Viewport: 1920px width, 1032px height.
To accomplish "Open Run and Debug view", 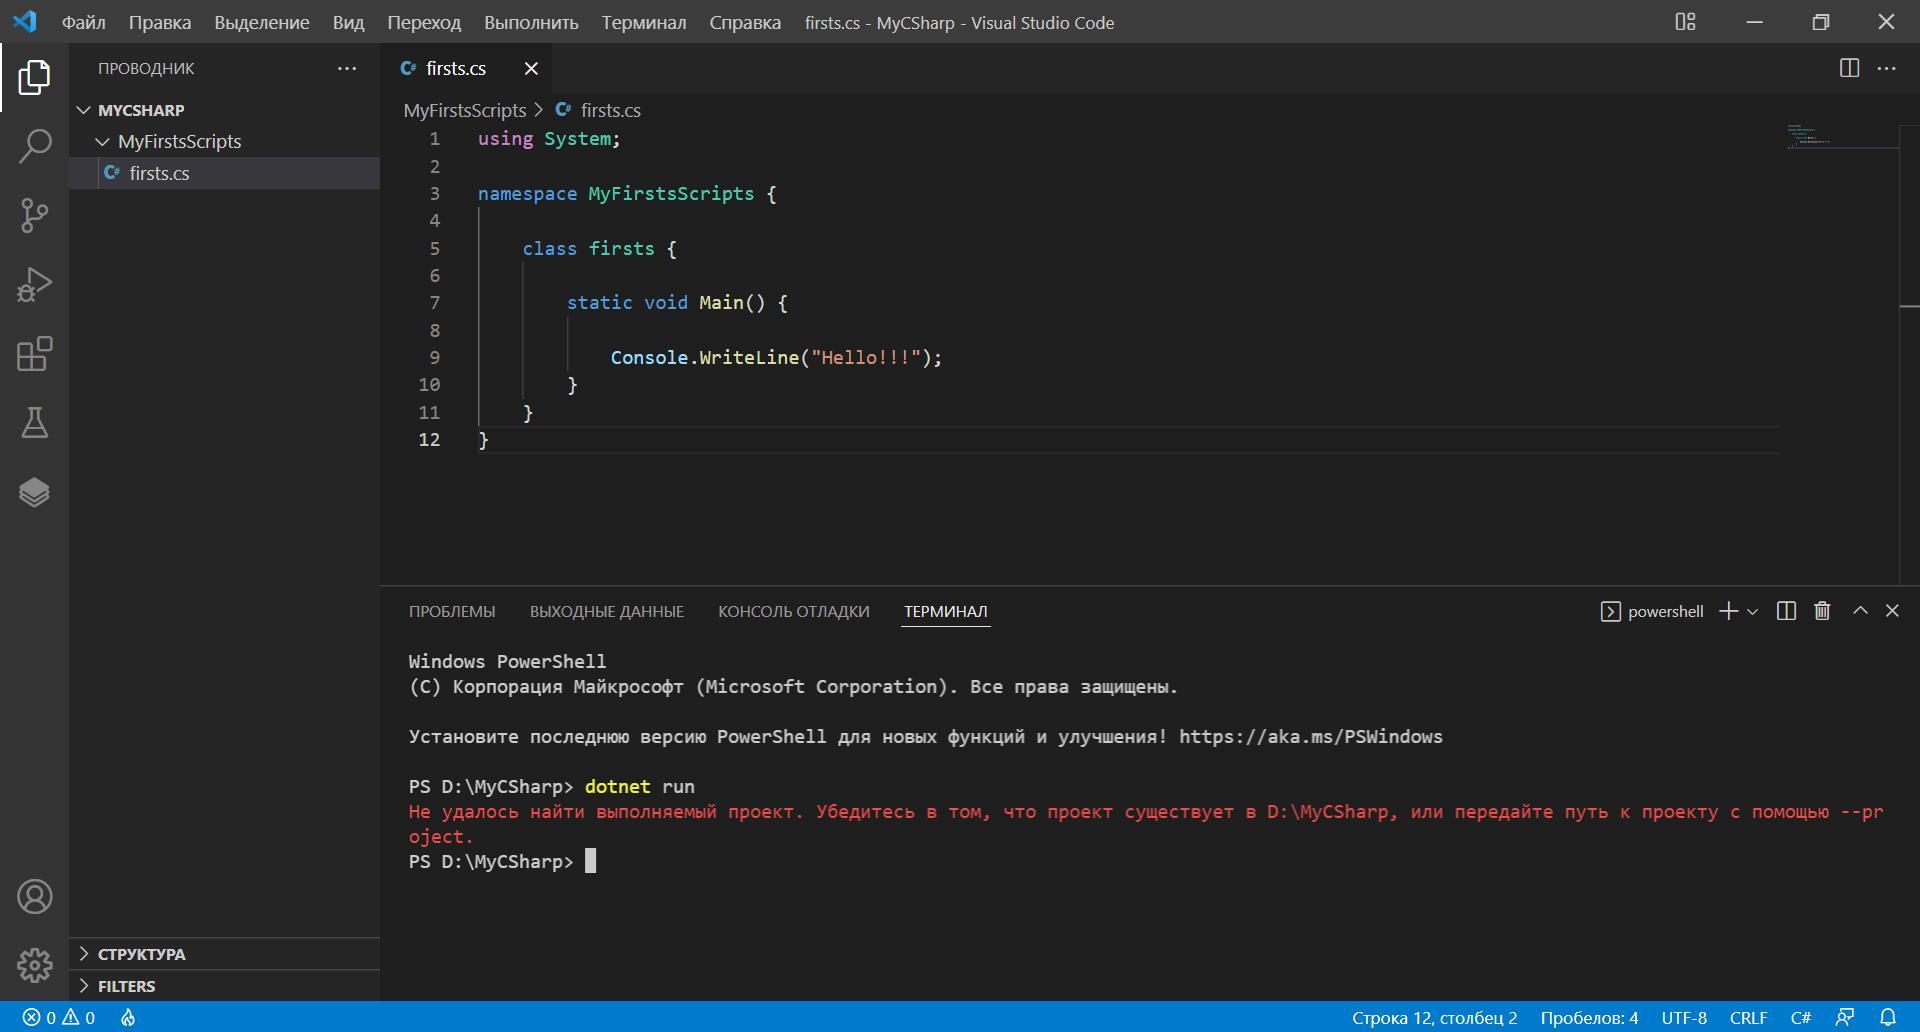I will 34,285.
